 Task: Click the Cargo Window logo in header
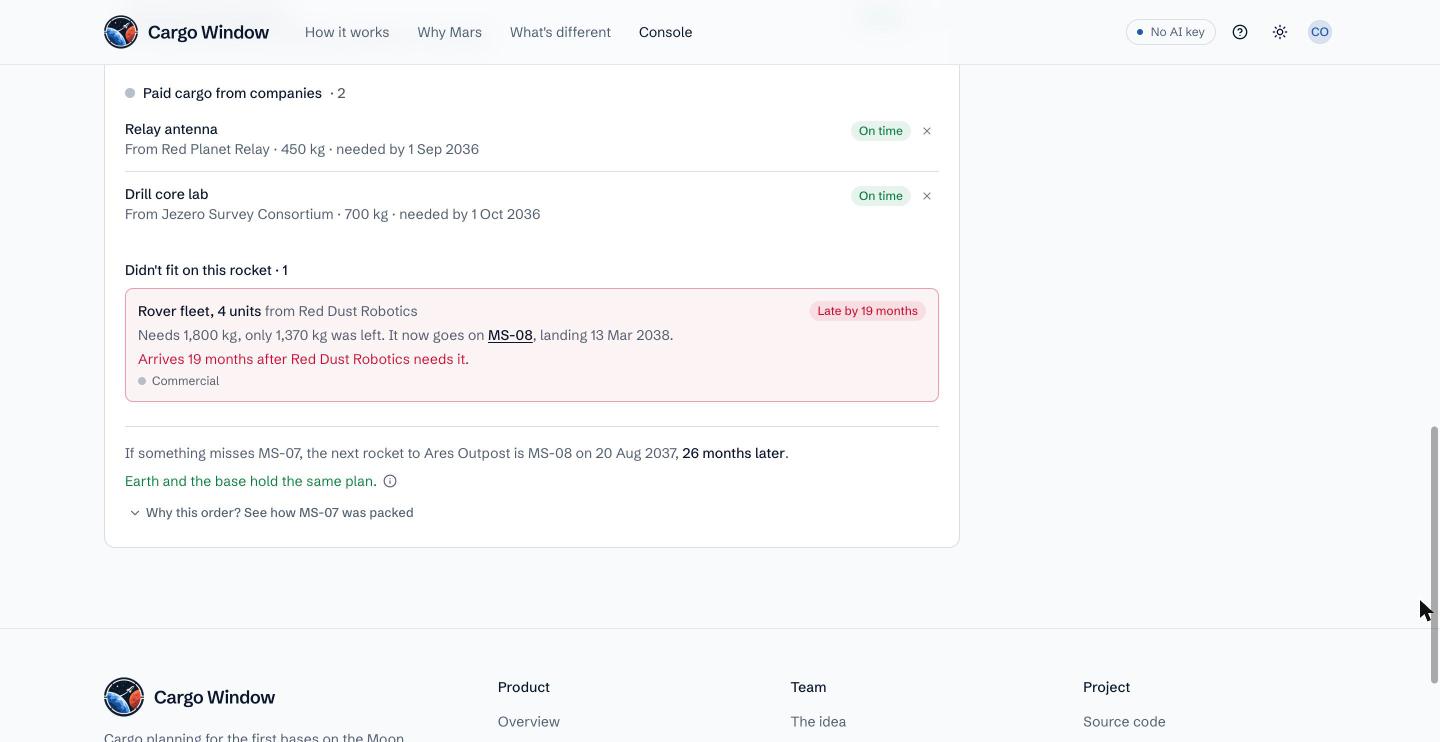pyautogui.click(x=187, y=32)
